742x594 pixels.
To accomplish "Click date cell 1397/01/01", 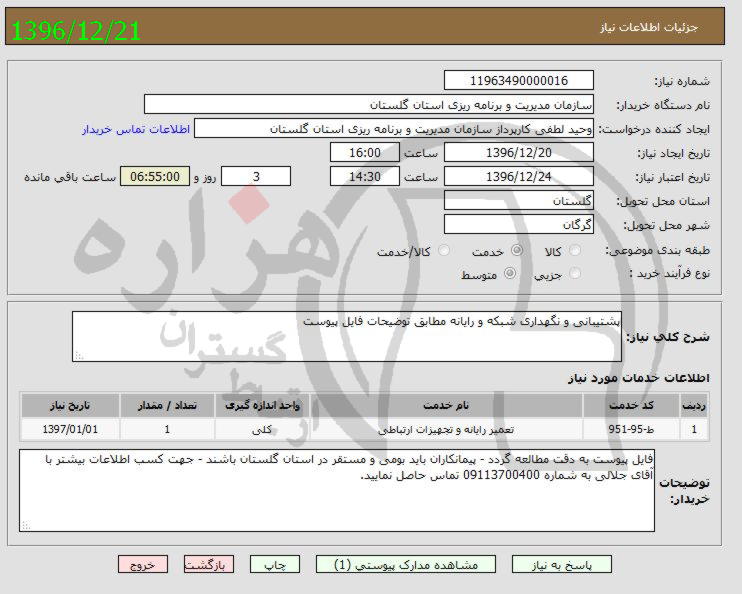I will pyautogui.click(x=70, y=429).
